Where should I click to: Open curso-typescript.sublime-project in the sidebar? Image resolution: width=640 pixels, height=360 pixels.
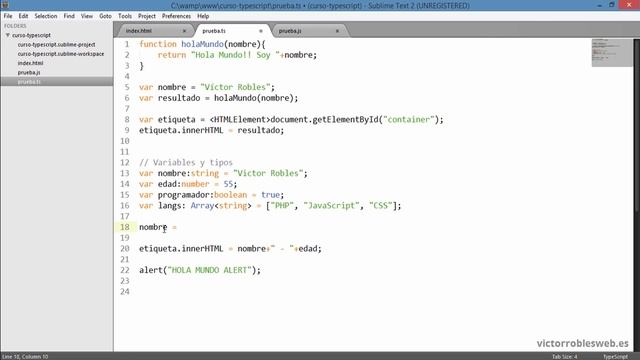(x=56, y=44)
